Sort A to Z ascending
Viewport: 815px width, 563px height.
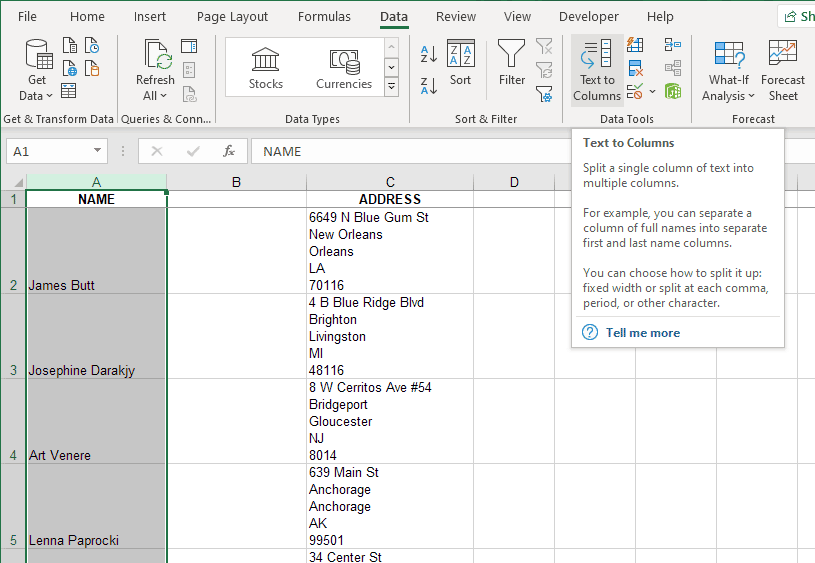(x=429, y=54)
